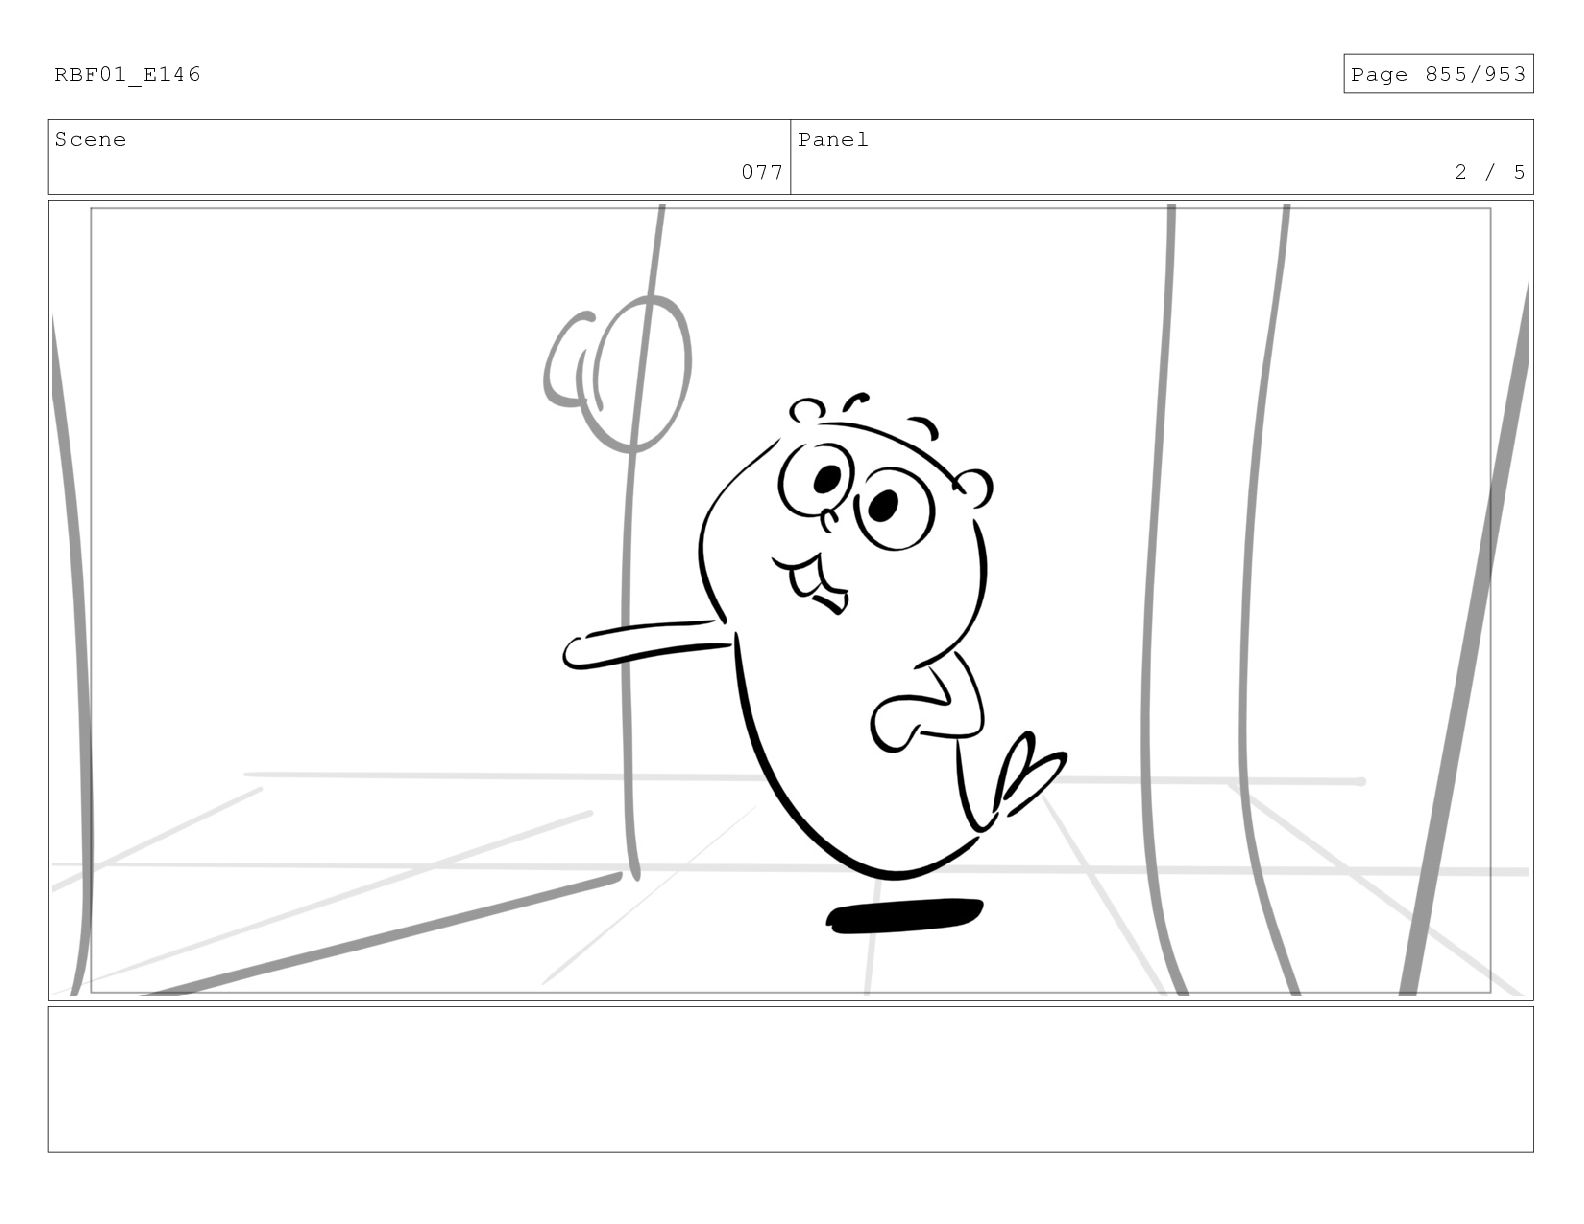The image size is (1584, 1224).
Task: Select the panel count 2 / 5
Action: 1490,172
